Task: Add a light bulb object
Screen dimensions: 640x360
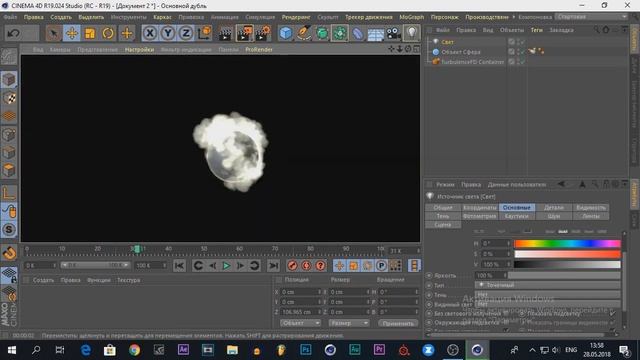Action: coord(411,33)
